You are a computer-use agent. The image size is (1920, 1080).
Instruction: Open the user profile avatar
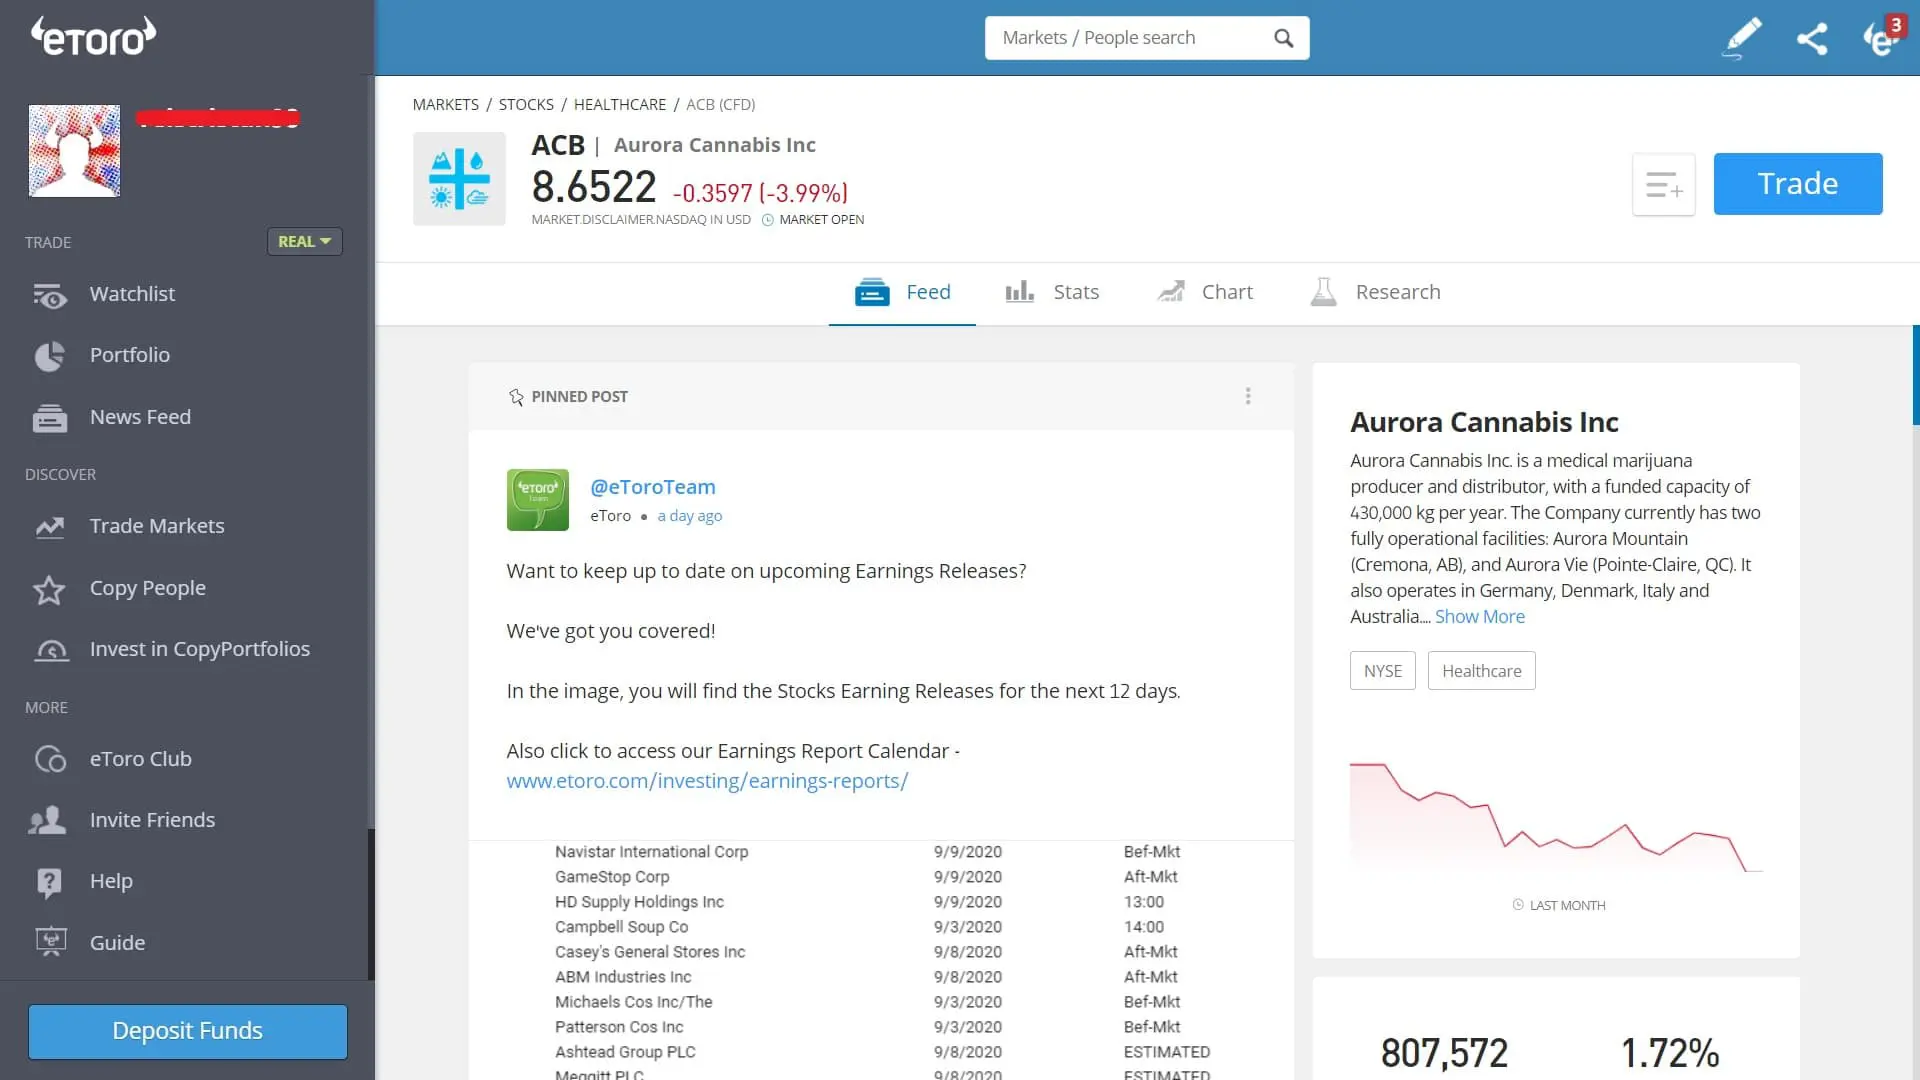pyautogui.click(x=74, y=151)
